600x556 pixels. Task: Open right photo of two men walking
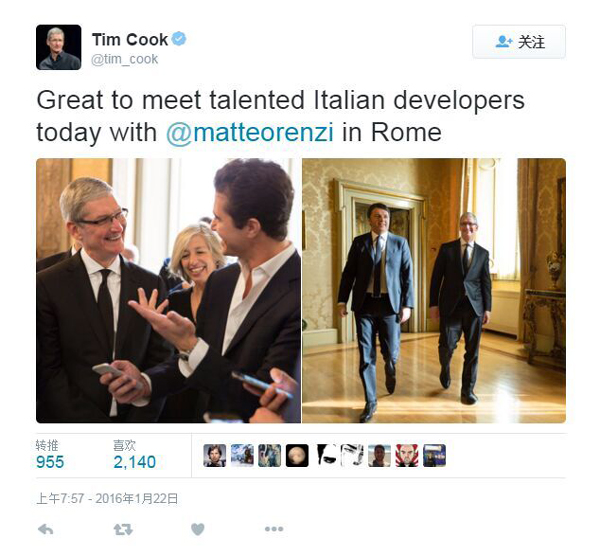pyautogui.click(x=434, y=290)
